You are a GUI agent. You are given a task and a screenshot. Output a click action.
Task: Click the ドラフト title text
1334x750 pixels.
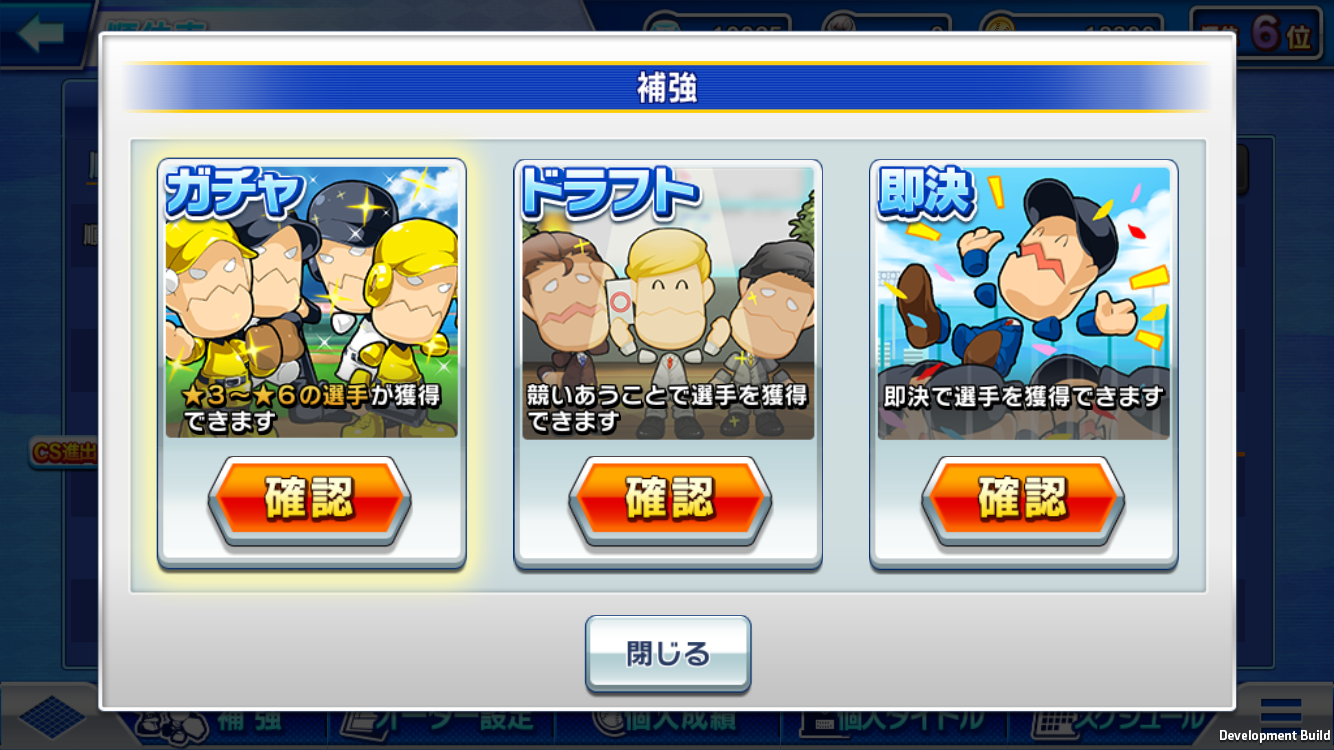pyautogui.click(x=609, y=193)
